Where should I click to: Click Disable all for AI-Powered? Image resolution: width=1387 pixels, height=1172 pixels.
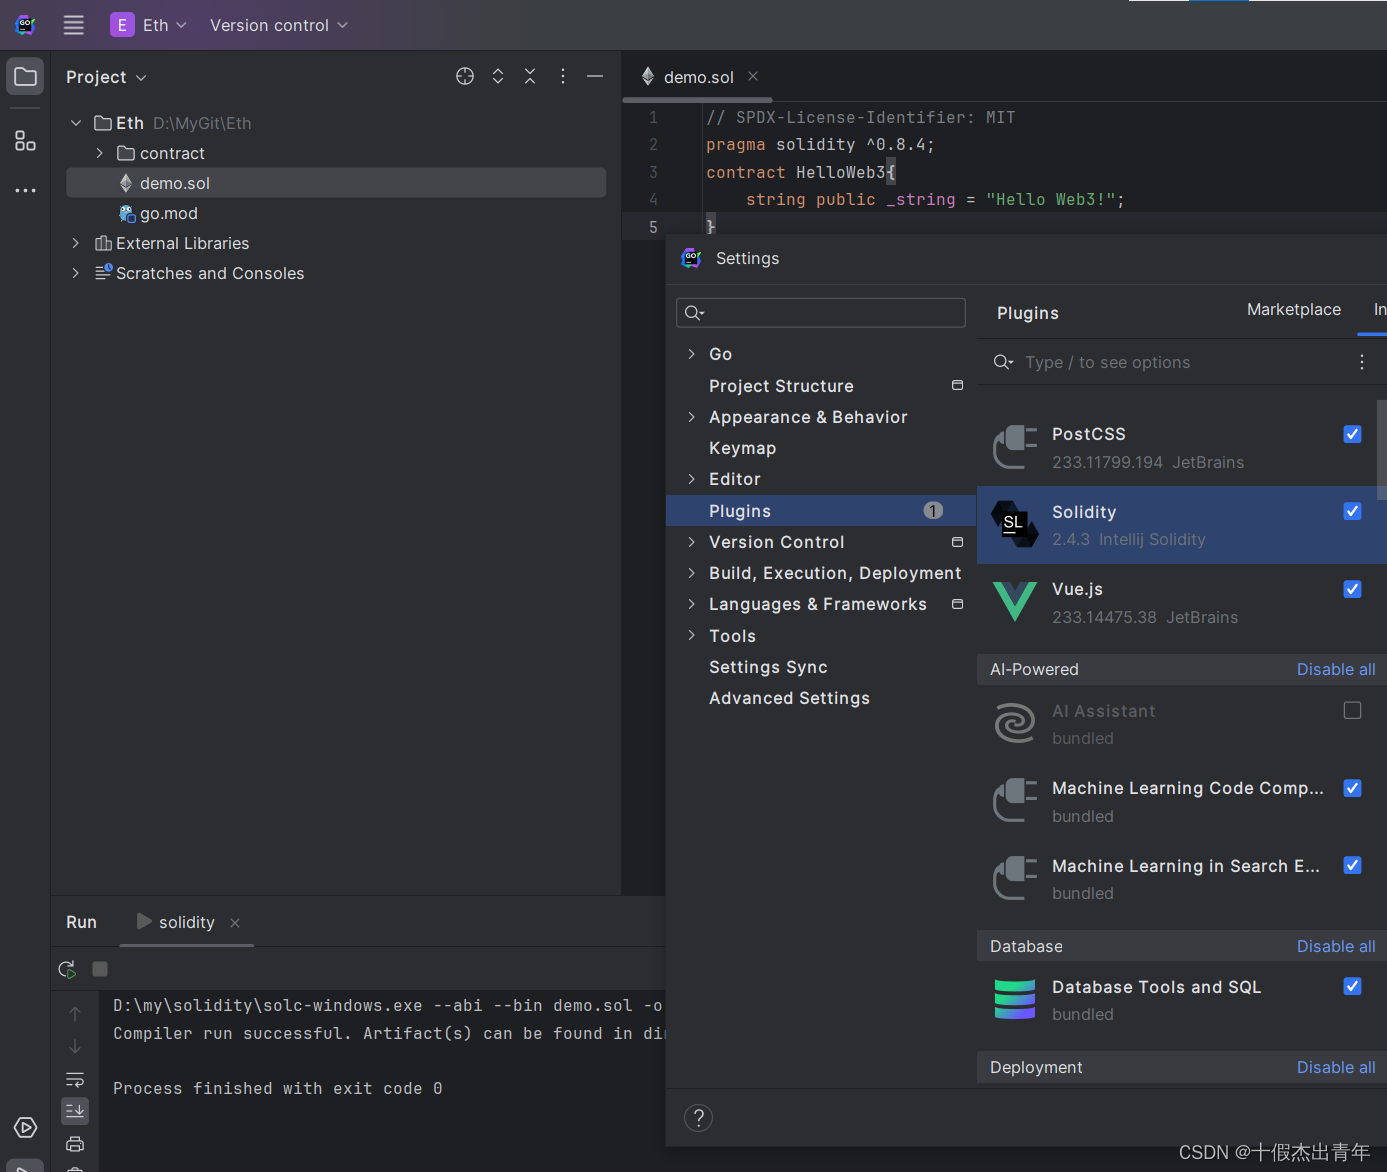click(1336, 670)
